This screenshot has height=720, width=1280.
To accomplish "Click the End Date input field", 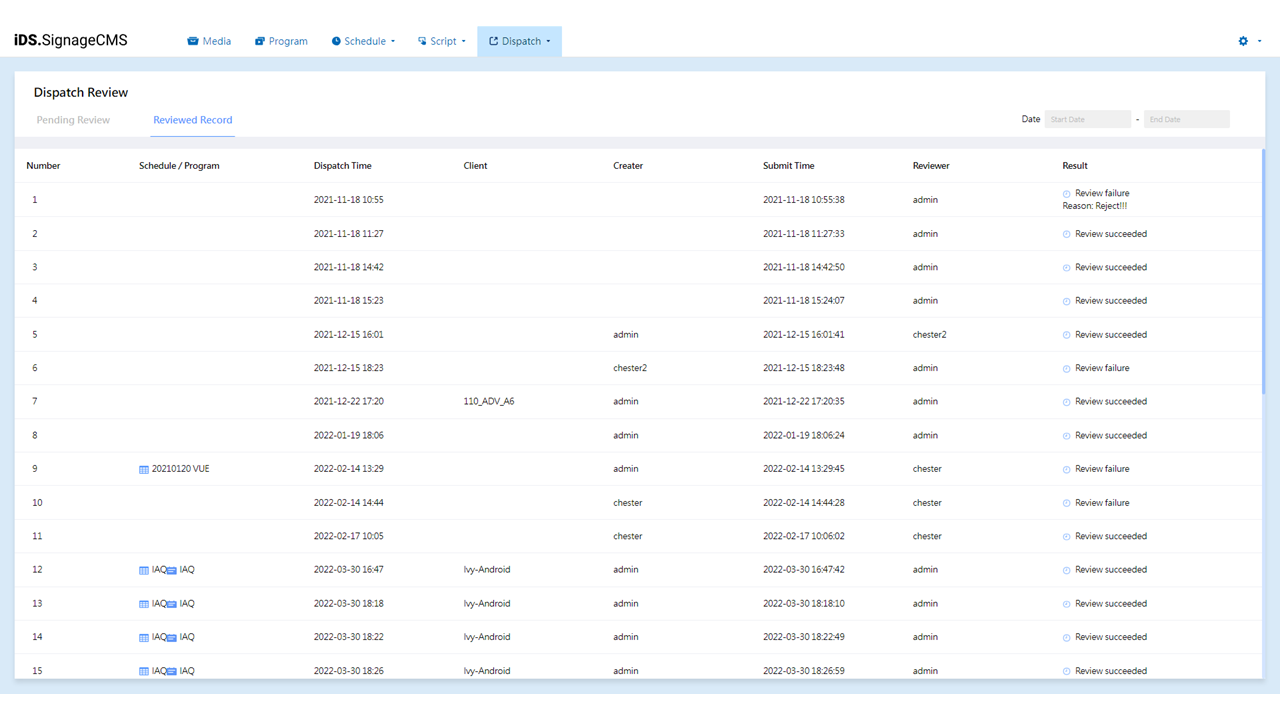I will coord(1186,119).
